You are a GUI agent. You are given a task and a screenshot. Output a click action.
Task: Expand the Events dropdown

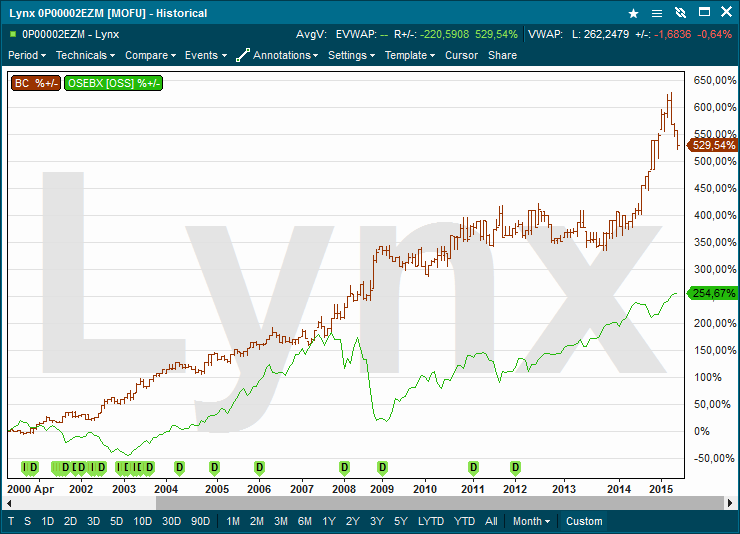[206, 55]
